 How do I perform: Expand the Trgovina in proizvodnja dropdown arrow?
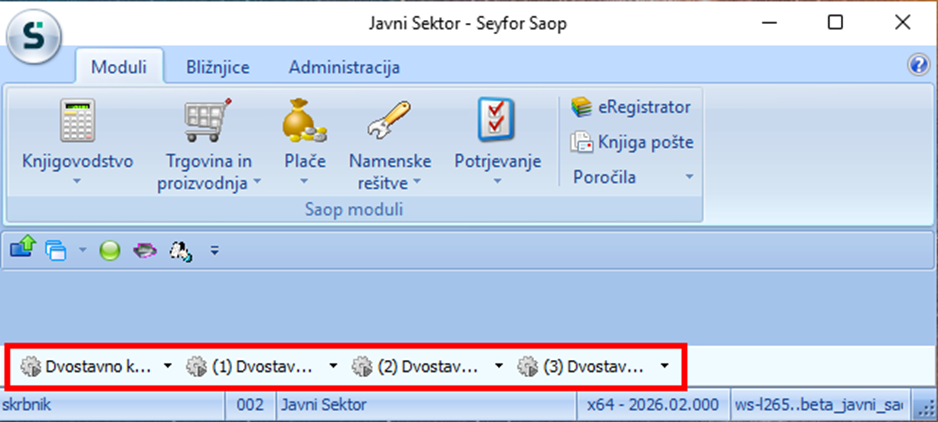coord(257,180)
